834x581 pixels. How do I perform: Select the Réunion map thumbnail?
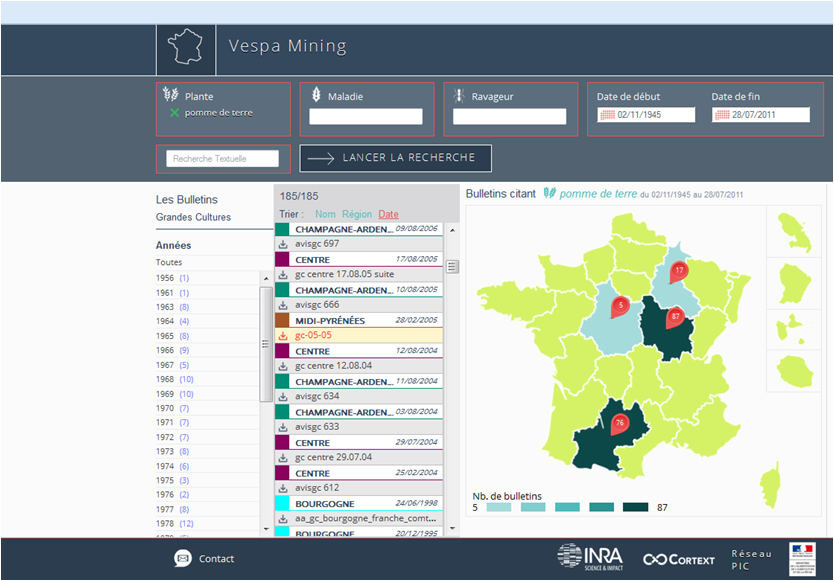[x=795, y=371]
